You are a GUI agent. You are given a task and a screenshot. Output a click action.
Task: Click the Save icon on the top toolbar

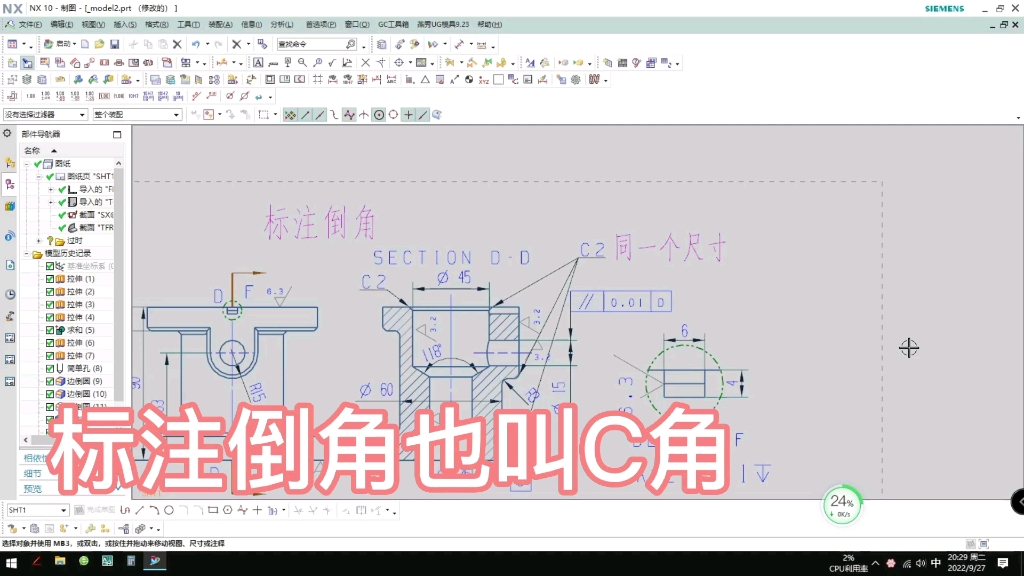114,44
